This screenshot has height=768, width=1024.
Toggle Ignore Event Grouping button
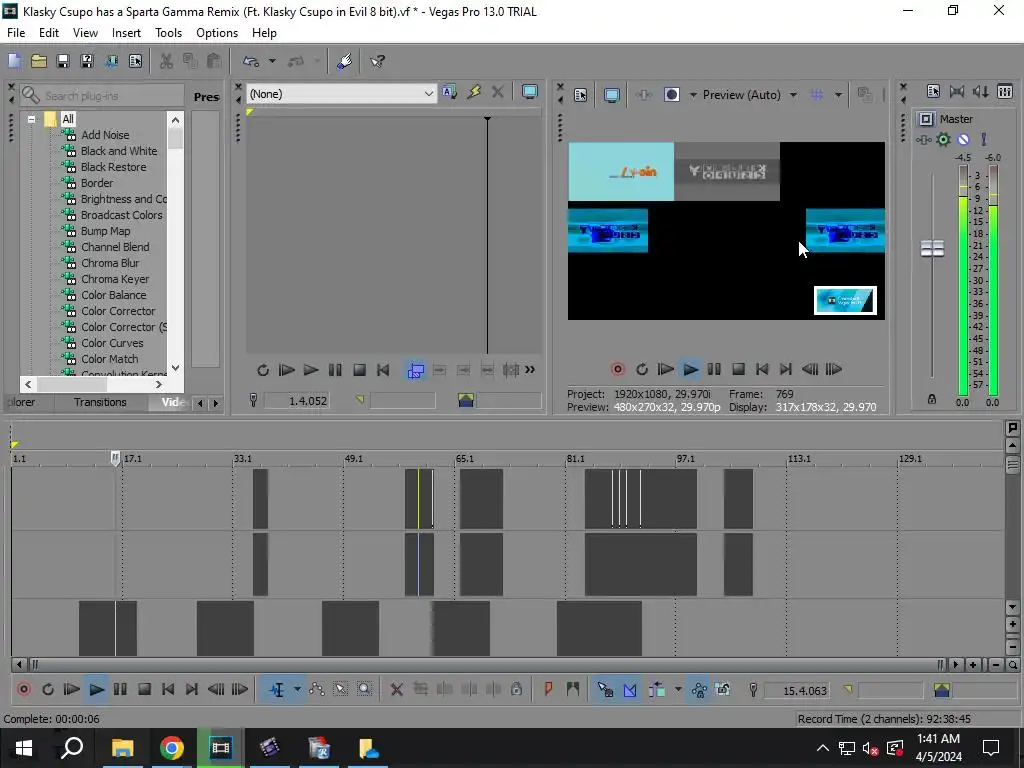click(x=723, y=690)
